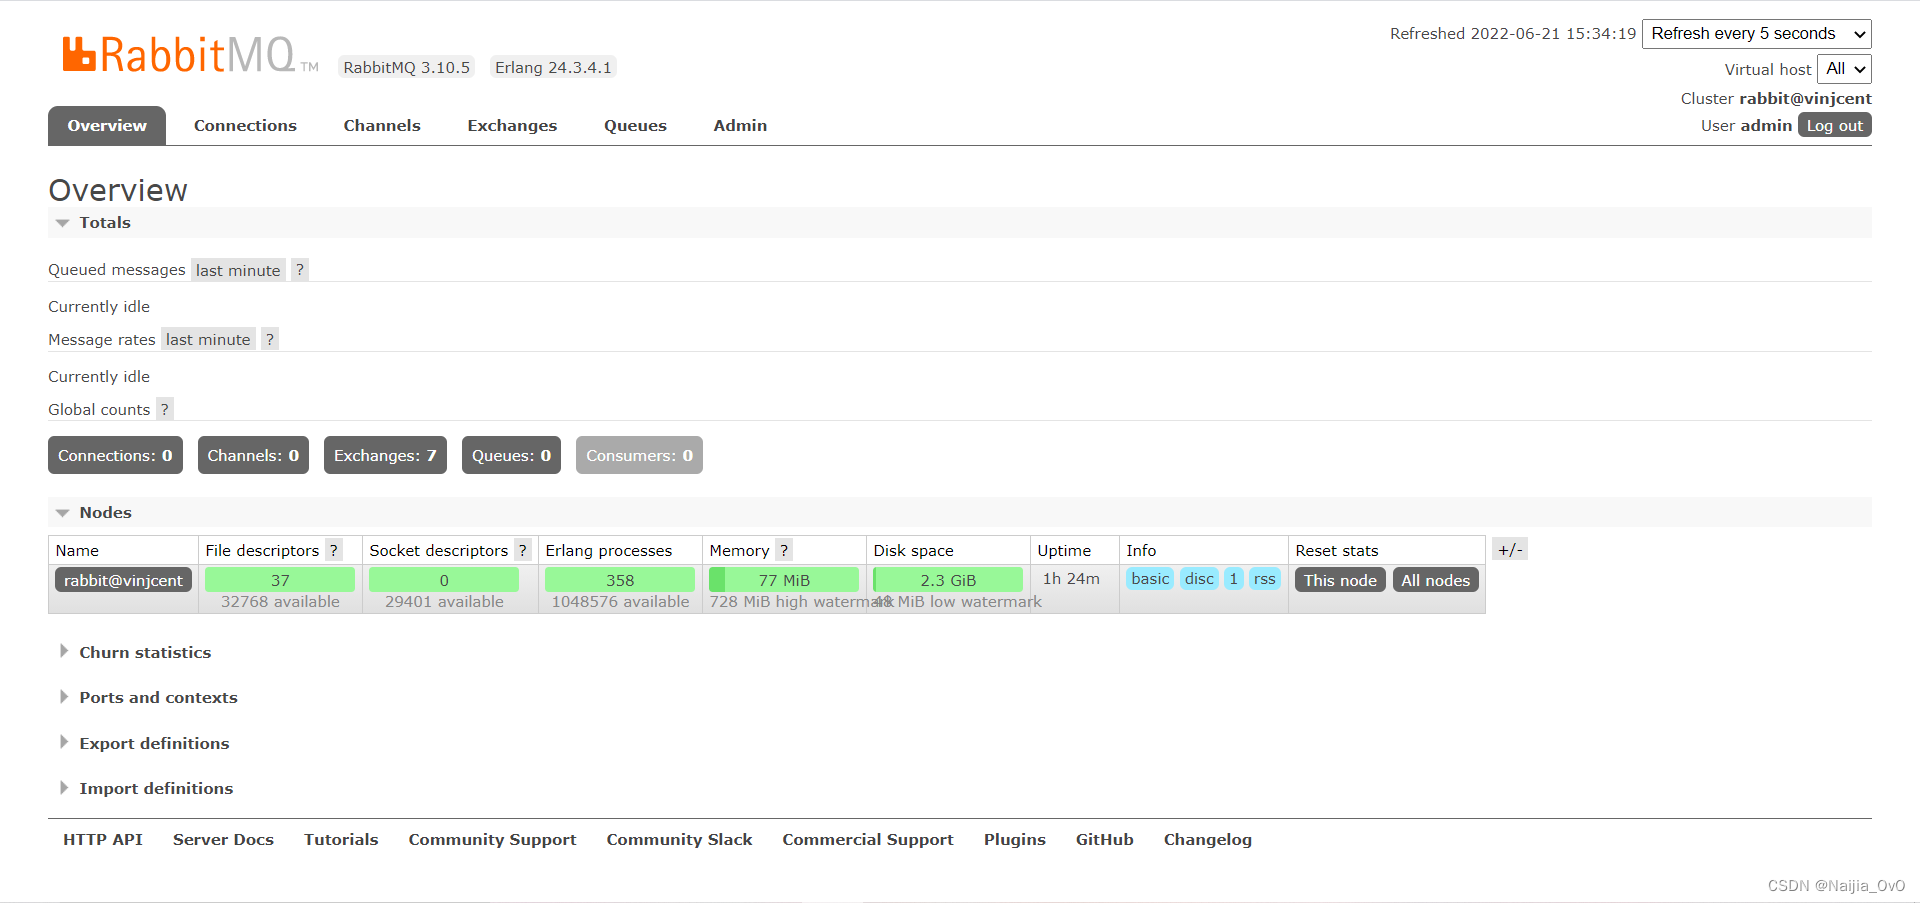1920x903 pixels.
Task: Open the Community Slack link
Action: (x=679, y=840)
